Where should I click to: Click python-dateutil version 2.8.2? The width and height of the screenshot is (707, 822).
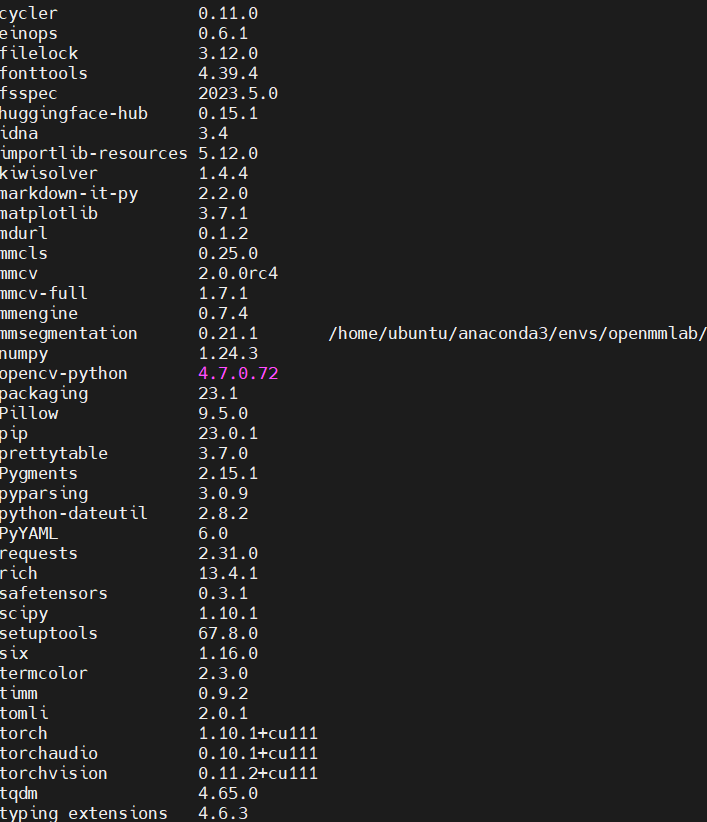point(223,514)
